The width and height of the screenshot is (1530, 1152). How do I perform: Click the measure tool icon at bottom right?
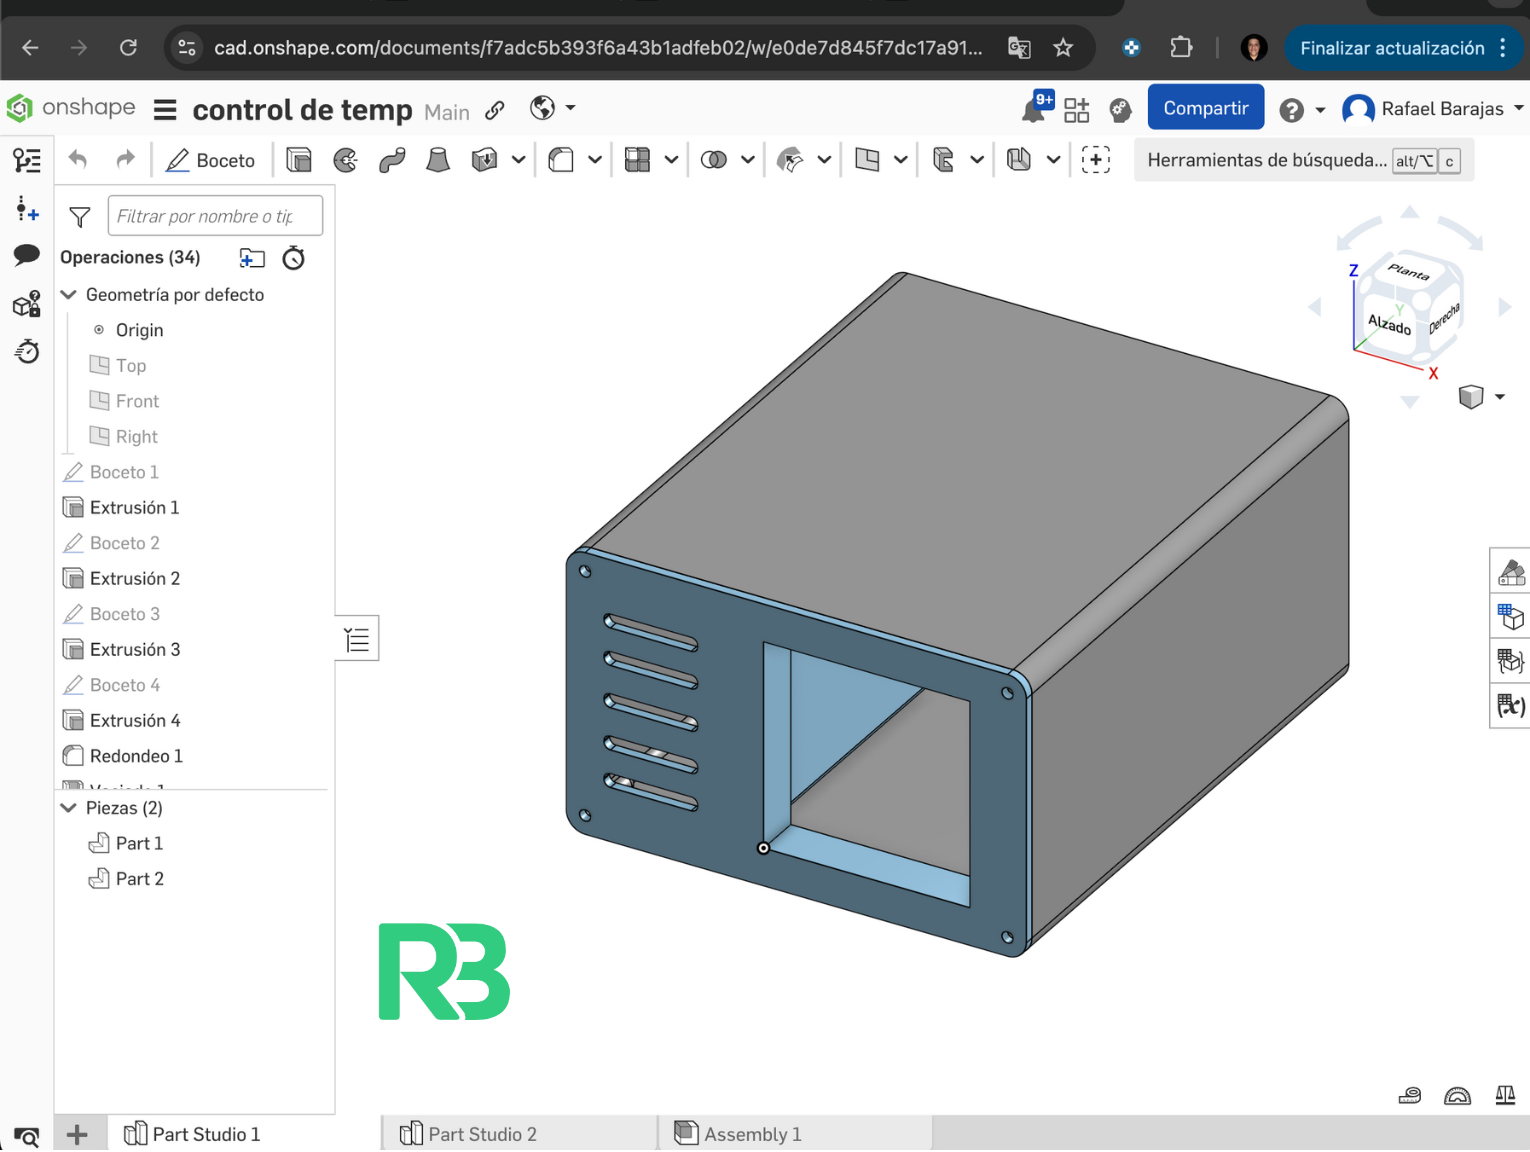1410,1095
